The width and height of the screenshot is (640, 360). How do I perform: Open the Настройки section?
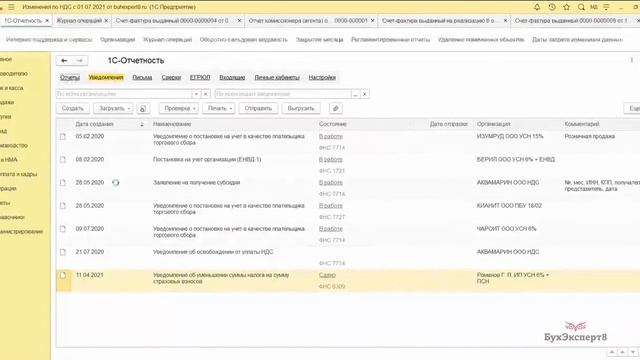(x=322, y=78)
